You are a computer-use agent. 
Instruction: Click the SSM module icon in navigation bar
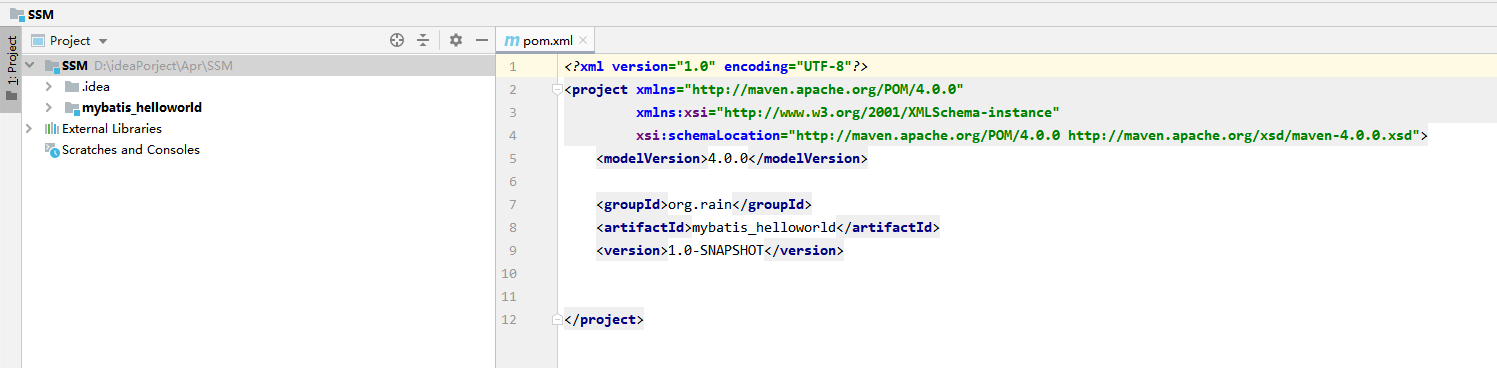17,15
